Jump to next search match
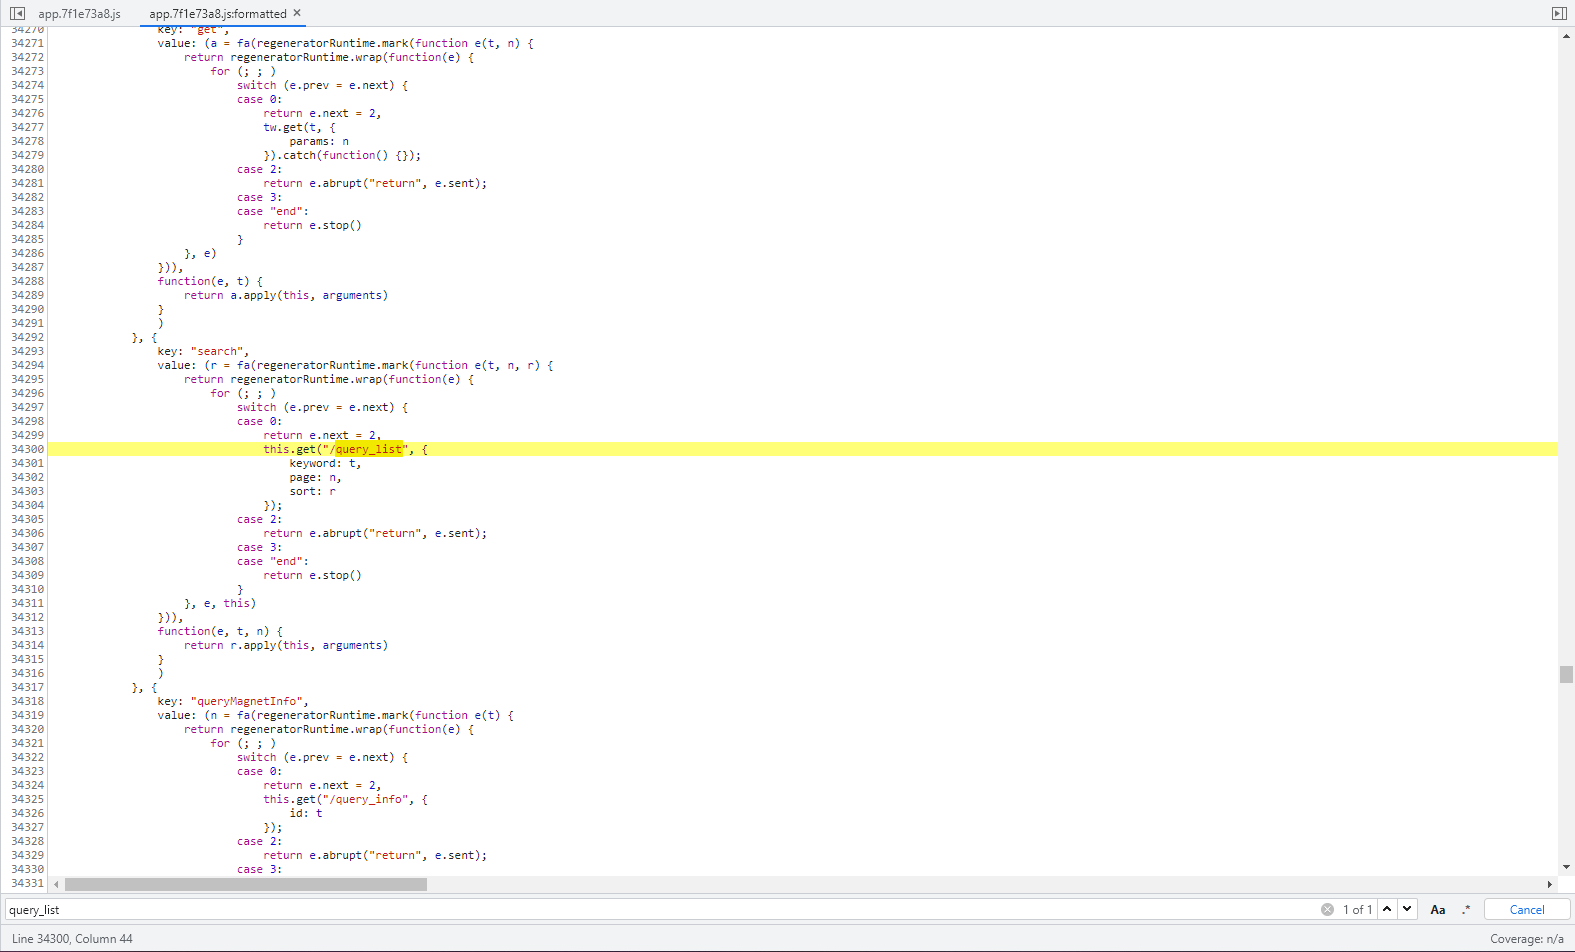This screenshot has width=1575, height=952. point(1407,909)
